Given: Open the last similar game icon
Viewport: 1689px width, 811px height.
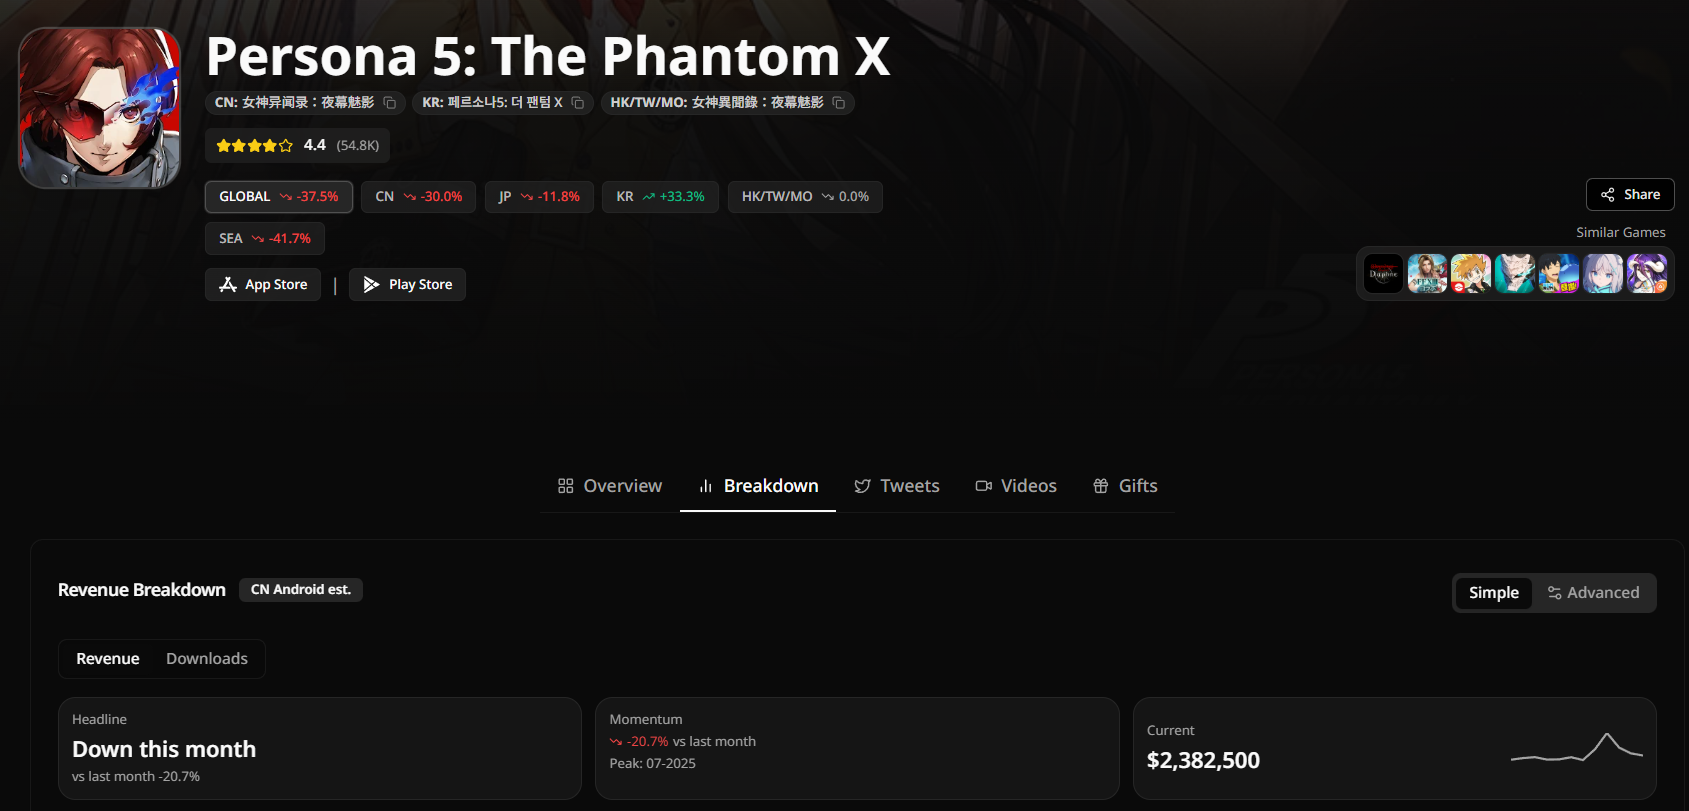Looking at the screenshot, I should [1647, 273].
